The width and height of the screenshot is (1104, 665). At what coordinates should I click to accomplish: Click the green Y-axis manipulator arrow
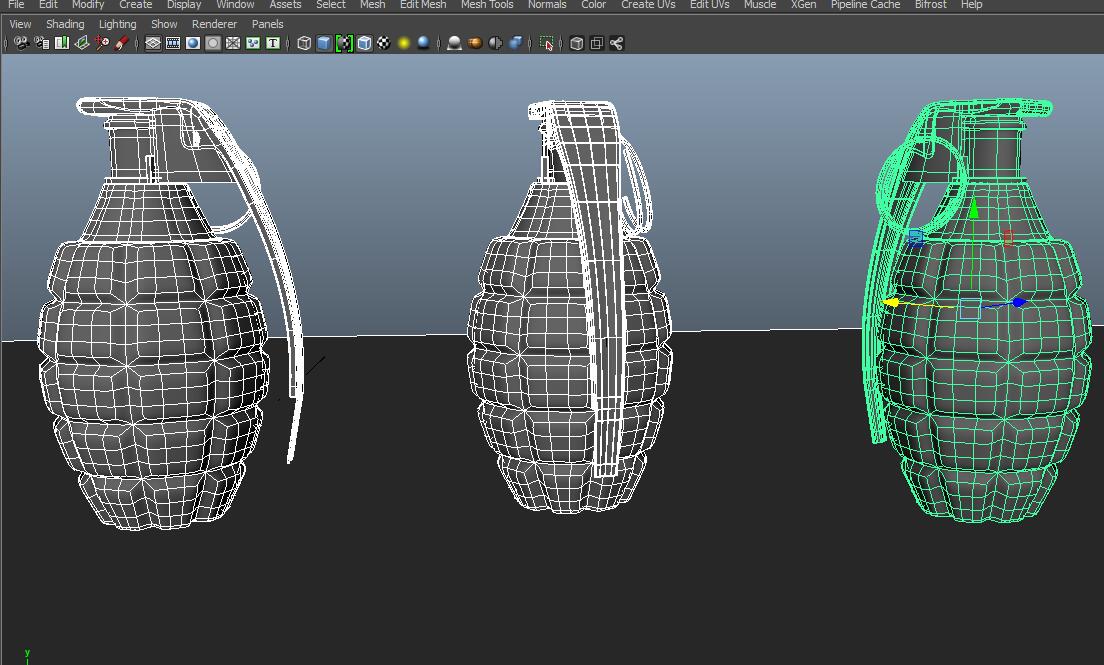coord(972,209)
